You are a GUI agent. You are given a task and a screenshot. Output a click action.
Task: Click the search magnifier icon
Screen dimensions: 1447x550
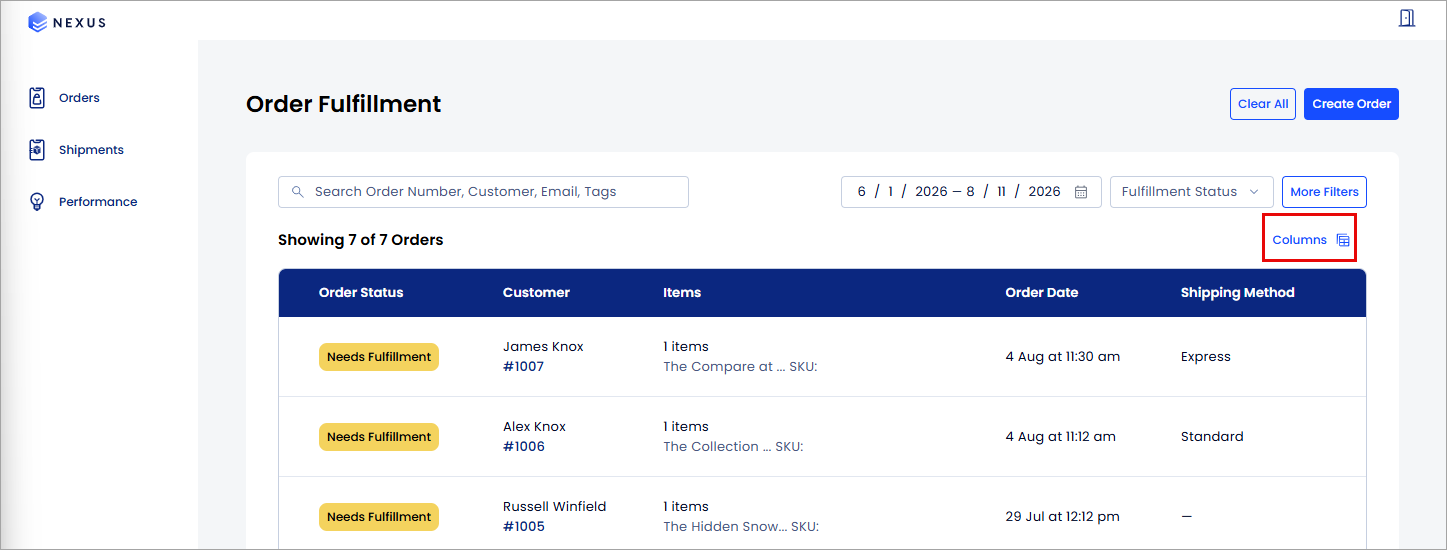[297, 192]
